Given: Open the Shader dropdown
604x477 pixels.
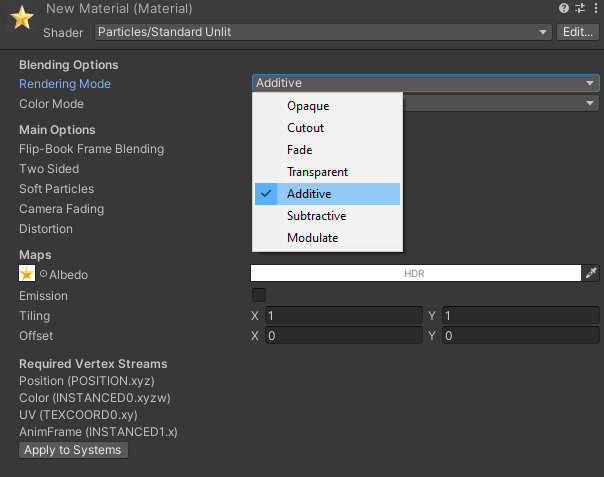Looking at the screenshot, I should point(323,32).
